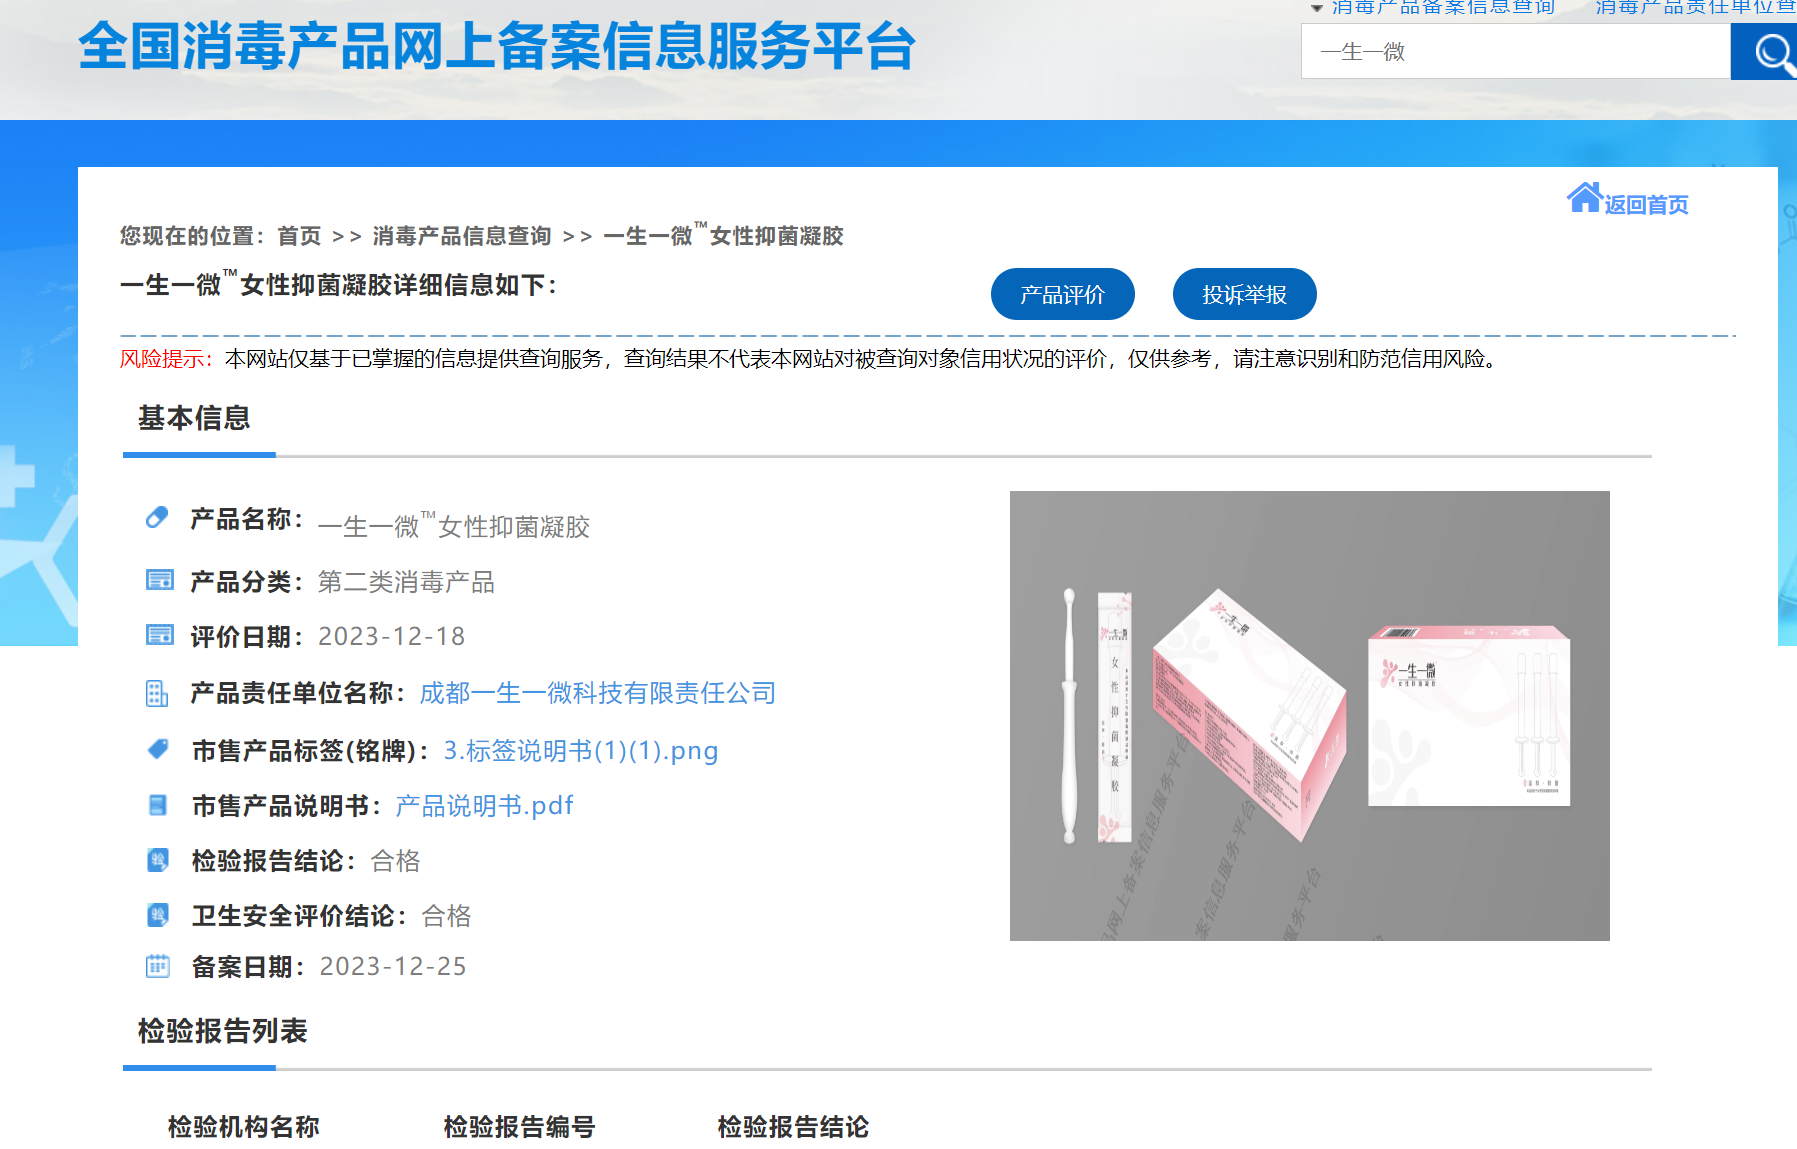The width and height of the screenshot is (1797, 1149).
Task: Click the building icon beside 产品责任单位名称
Action: coord(157,693)
